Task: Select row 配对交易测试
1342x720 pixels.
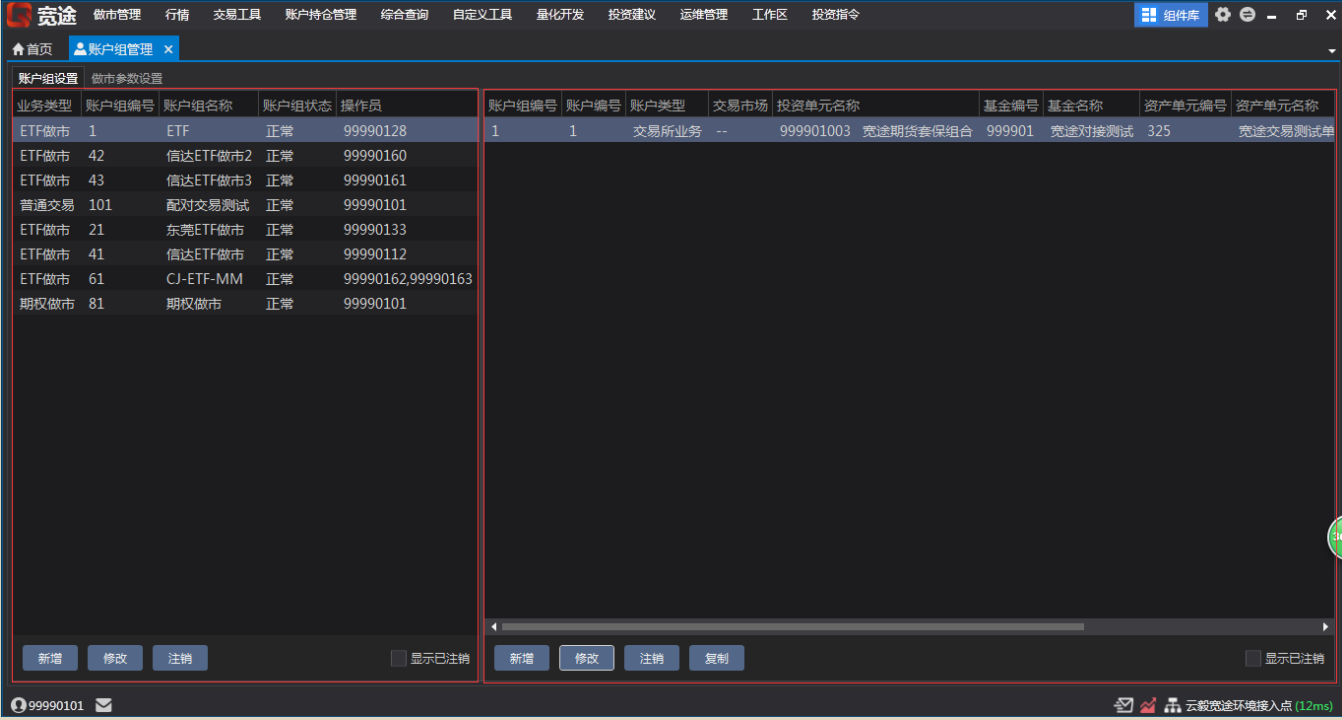Action: click(x=245, y=205)
